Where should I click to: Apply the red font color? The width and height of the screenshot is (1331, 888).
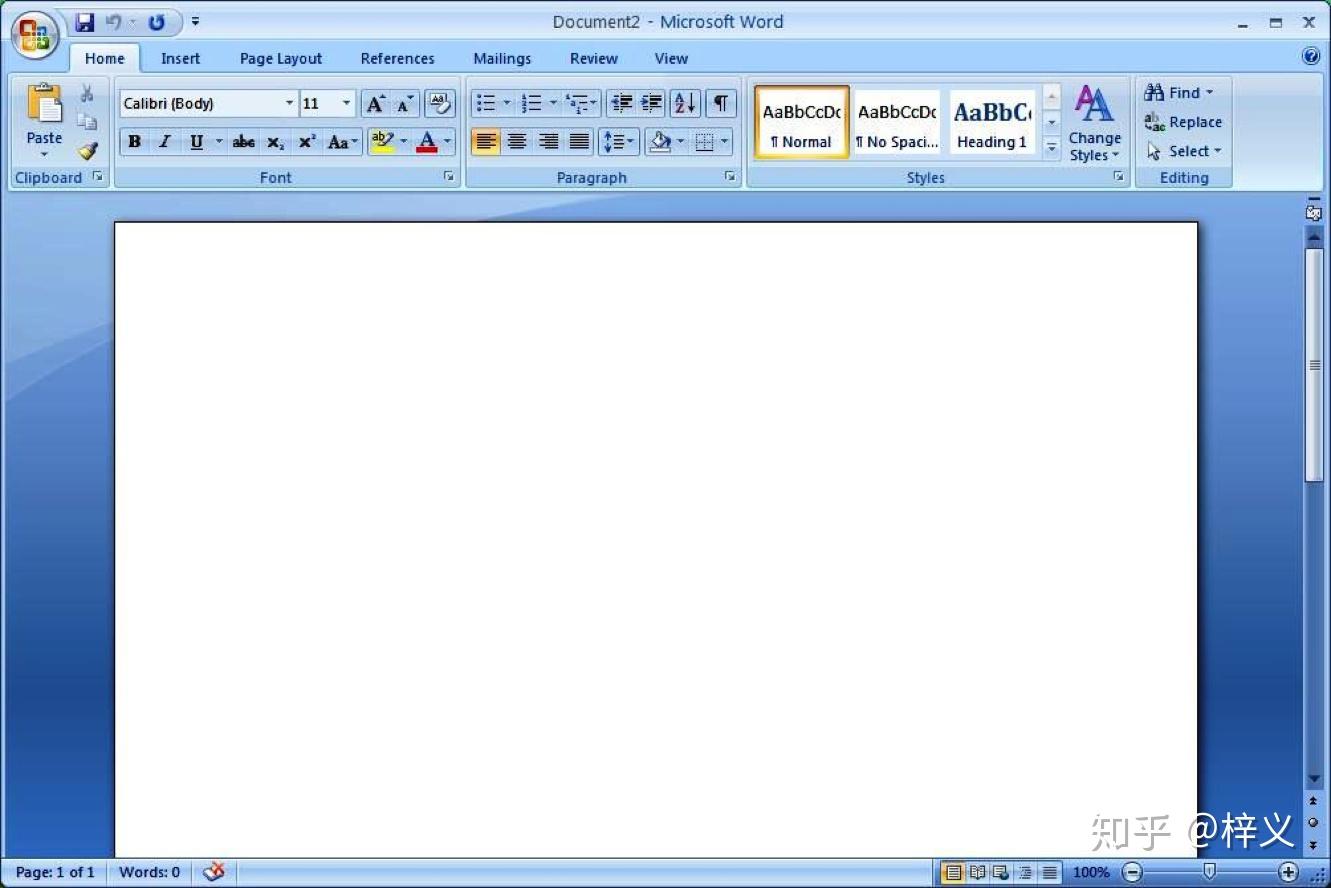pos(427,142)
